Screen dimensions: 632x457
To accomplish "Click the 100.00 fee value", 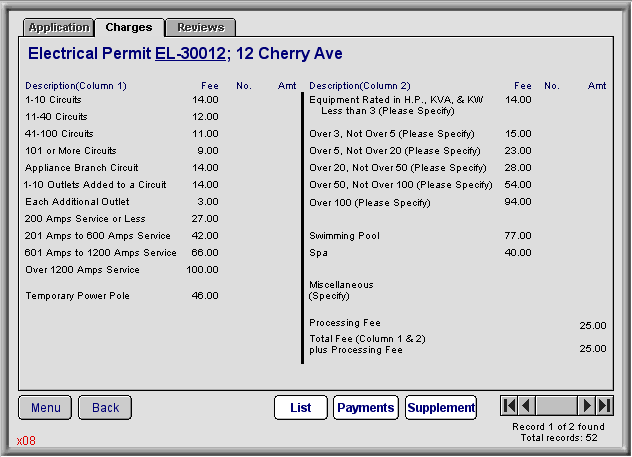I will 202,269.
